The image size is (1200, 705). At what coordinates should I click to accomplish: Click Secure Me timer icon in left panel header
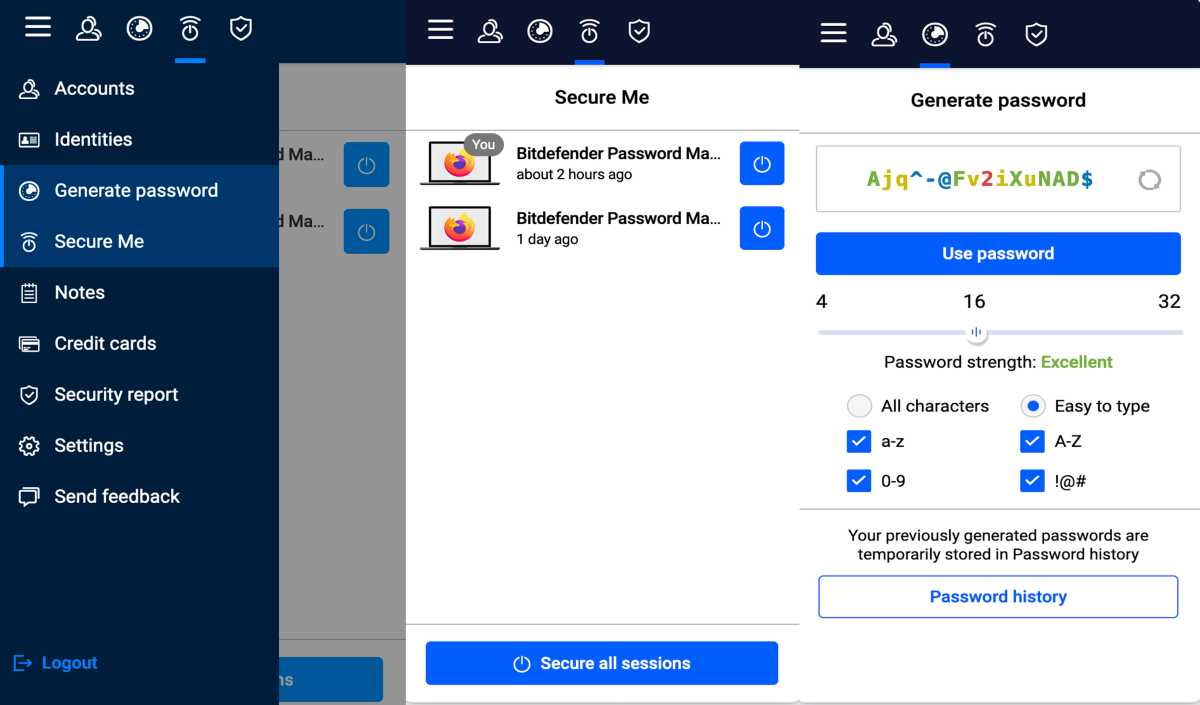(190, 29)
